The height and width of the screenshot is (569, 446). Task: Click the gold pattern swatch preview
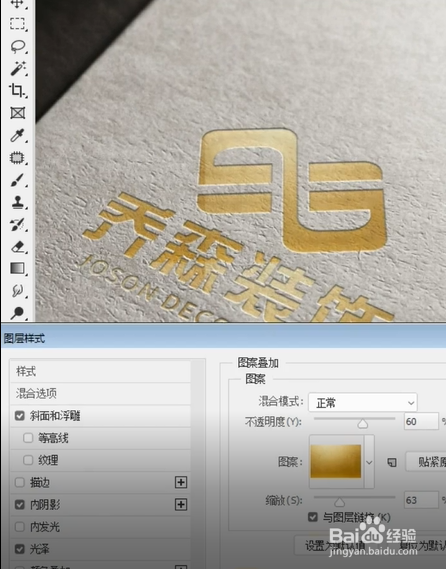[x=336, y=462]
